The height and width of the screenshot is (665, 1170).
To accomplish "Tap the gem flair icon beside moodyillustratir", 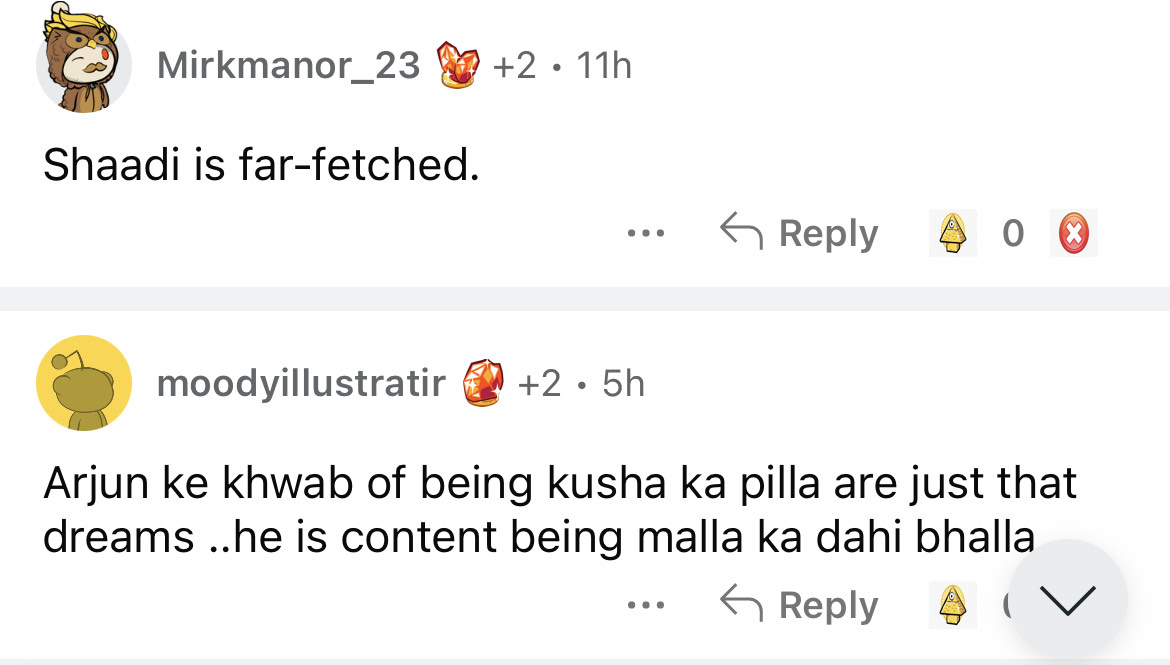I will (x=481, y=383).
